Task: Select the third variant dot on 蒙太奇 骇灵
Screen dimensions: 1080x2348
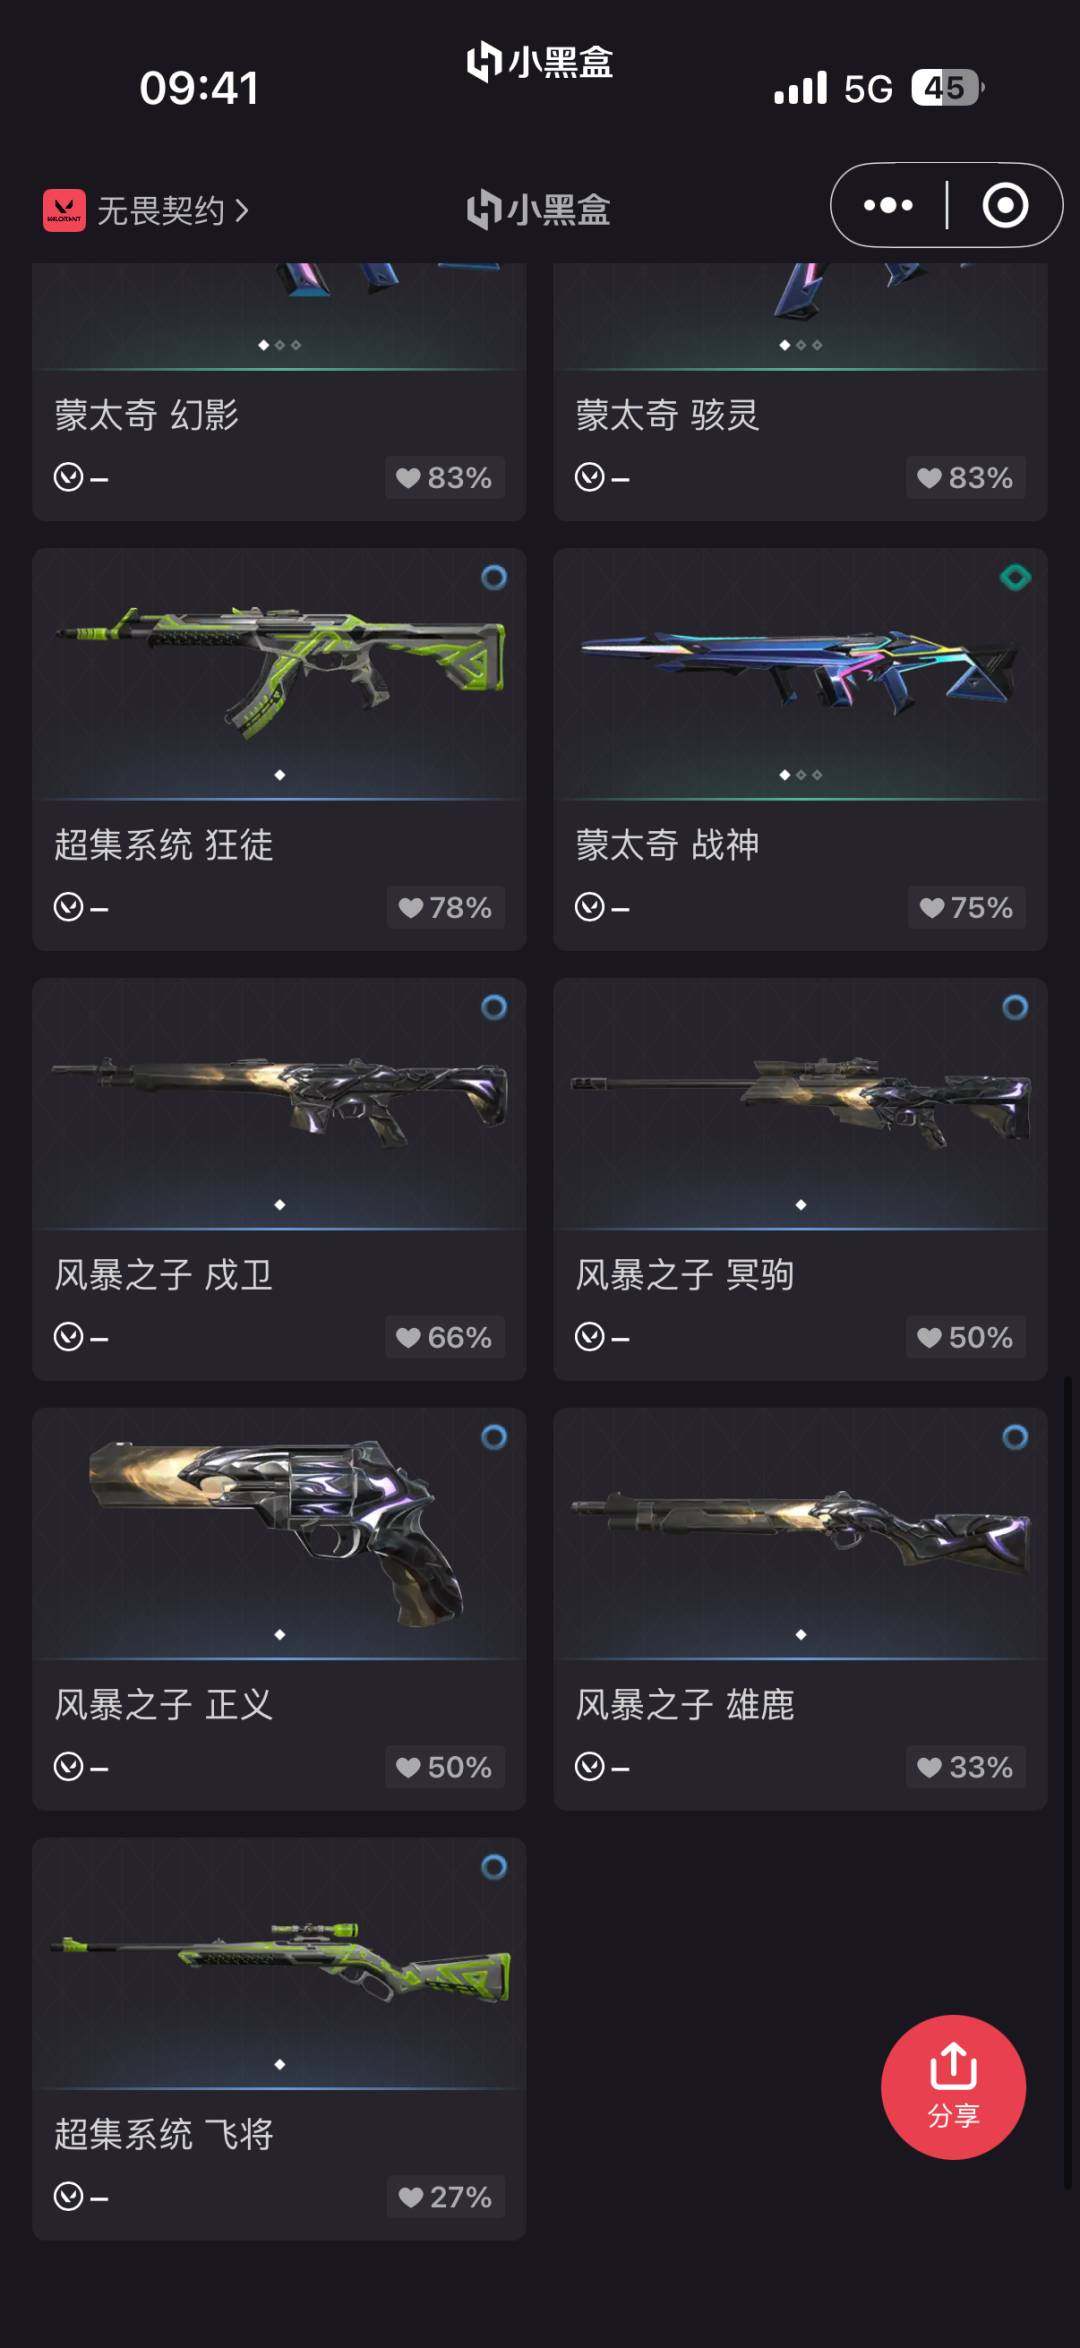Action: (817, 345)
